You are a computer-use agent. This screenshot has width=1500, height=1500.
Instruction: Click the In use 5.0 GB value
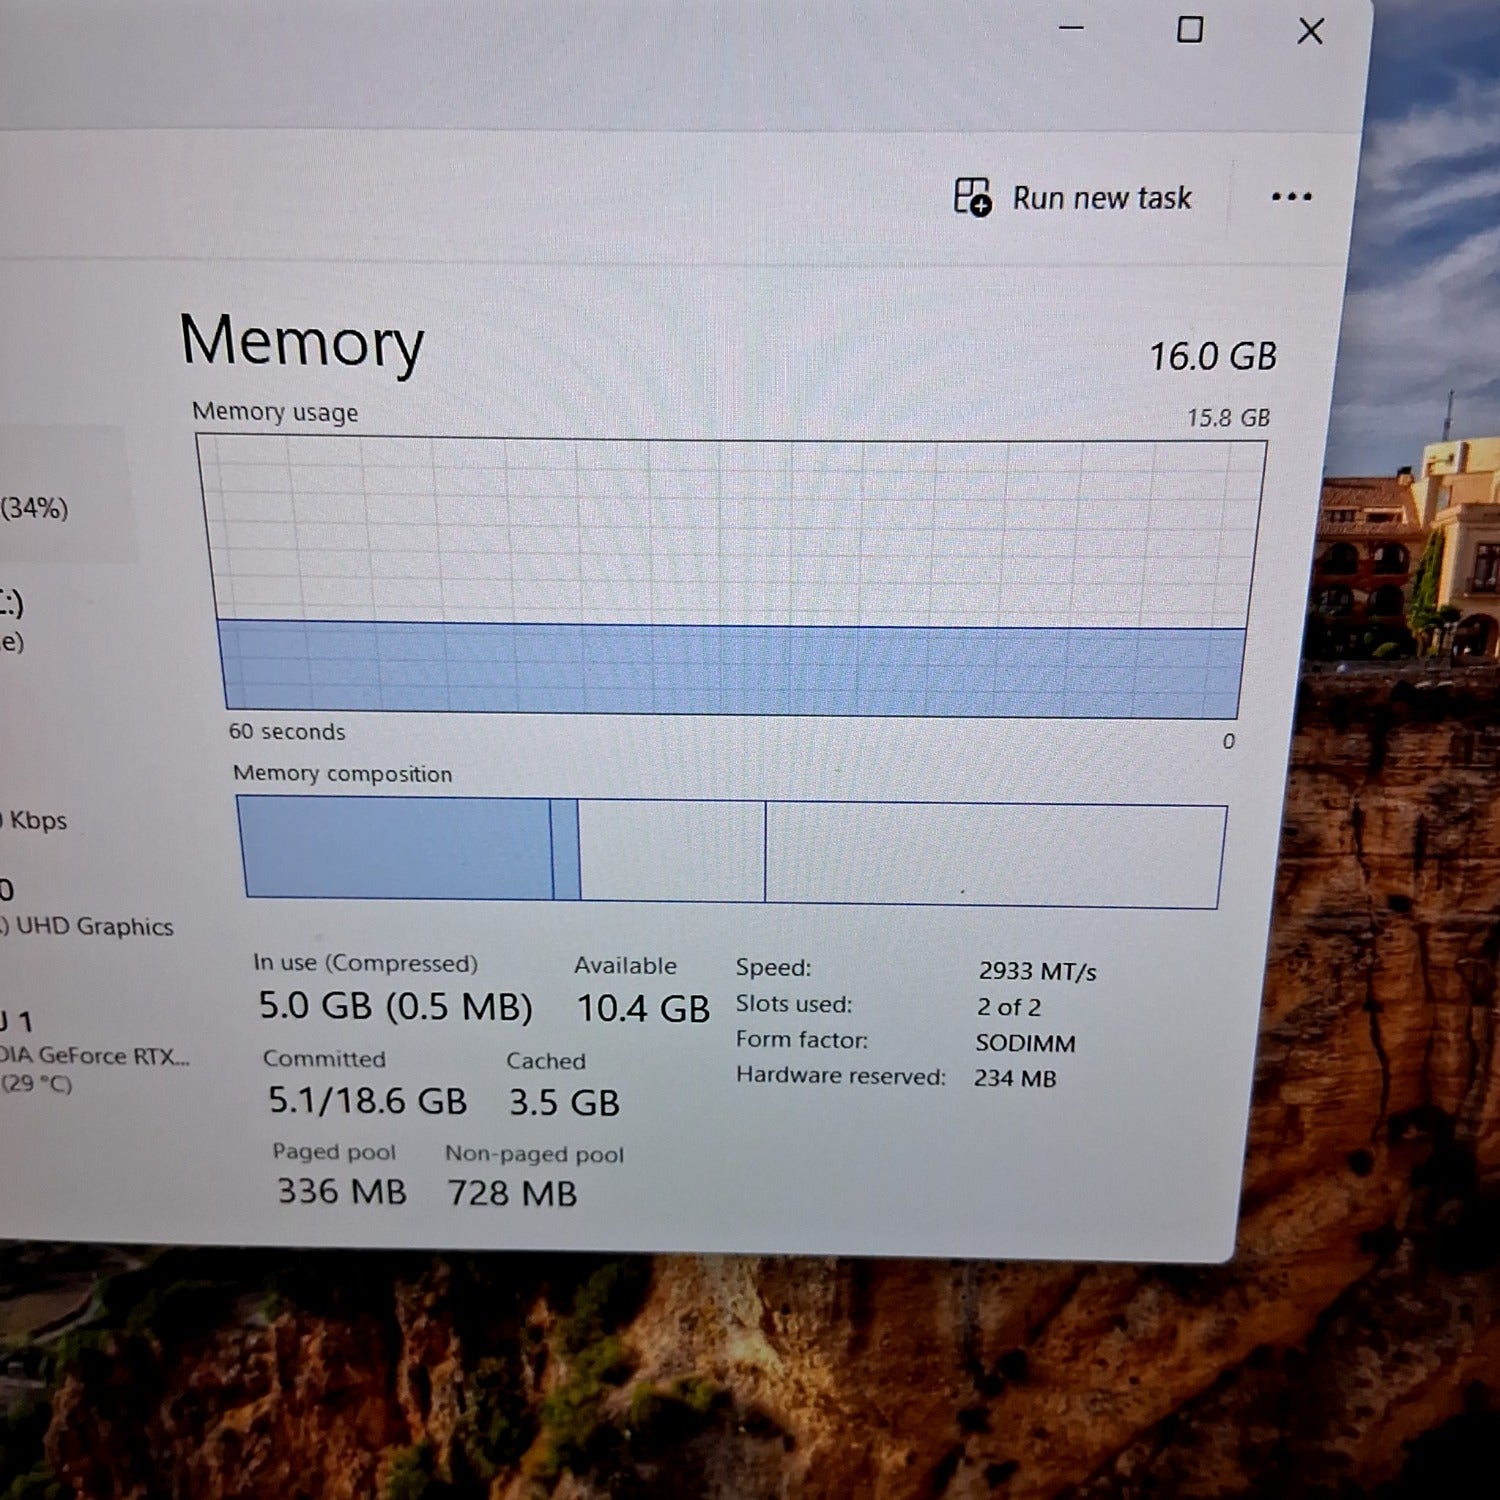(395, 1006)
